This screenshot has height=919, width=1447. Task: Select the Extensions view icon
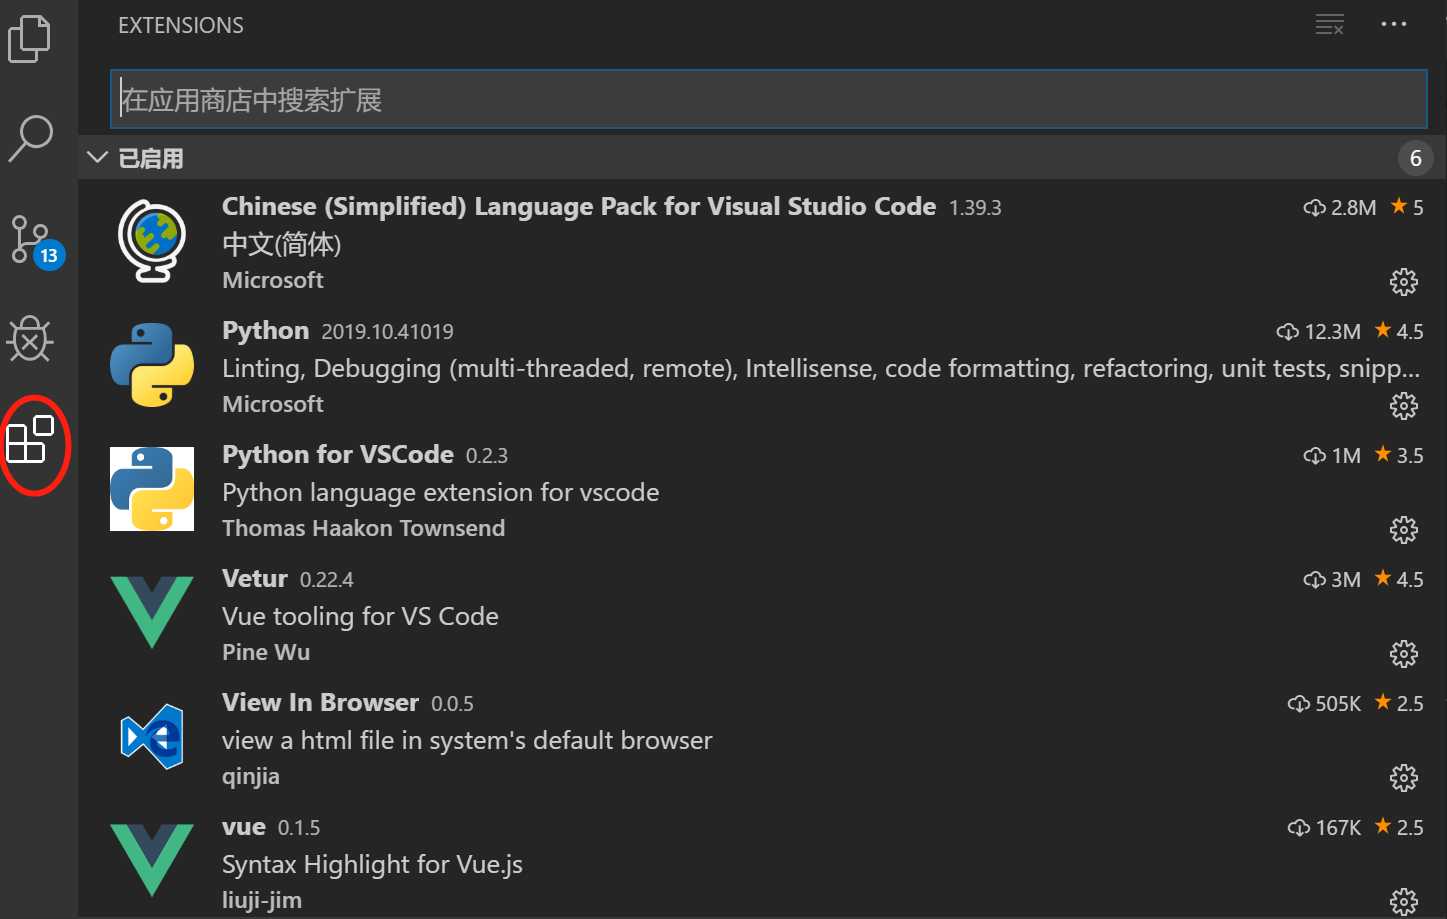pos(30,440)
